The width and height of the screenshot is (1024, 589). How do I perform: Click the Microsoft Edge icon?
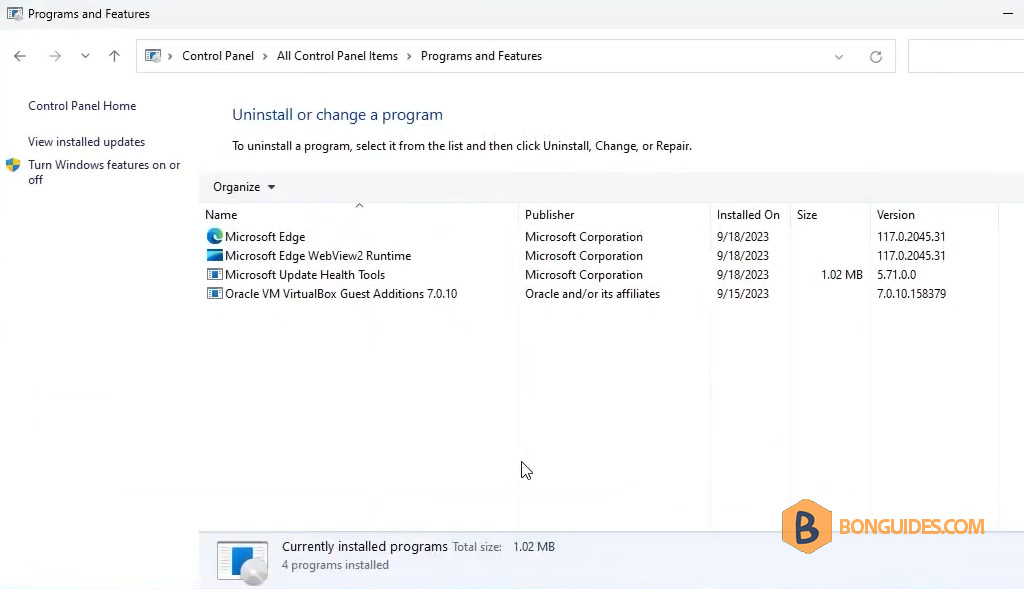214,236
